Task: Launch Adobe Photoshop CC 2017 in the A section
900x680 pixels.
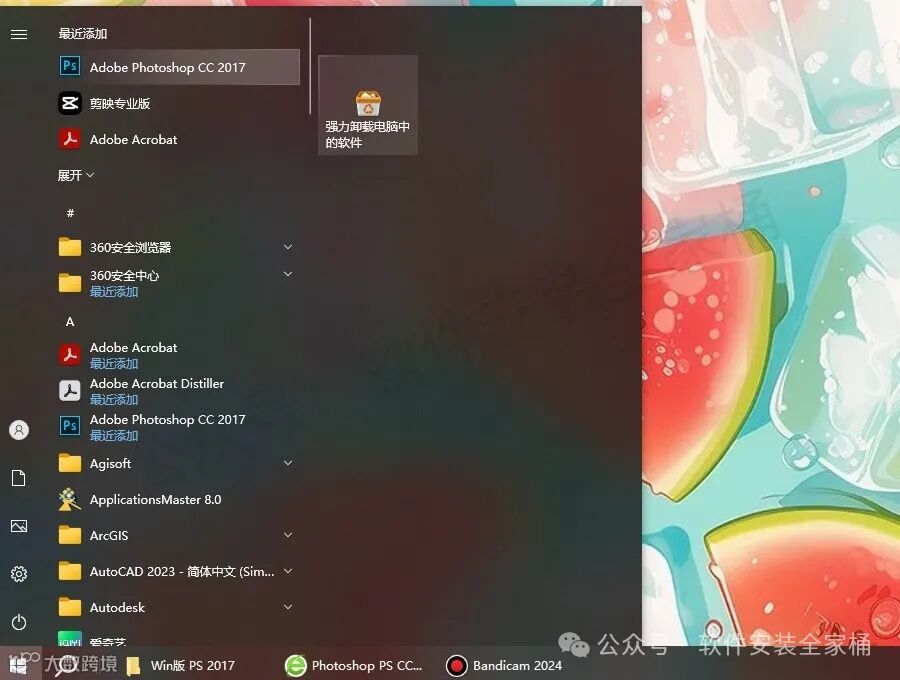Action: pos(179,427)
